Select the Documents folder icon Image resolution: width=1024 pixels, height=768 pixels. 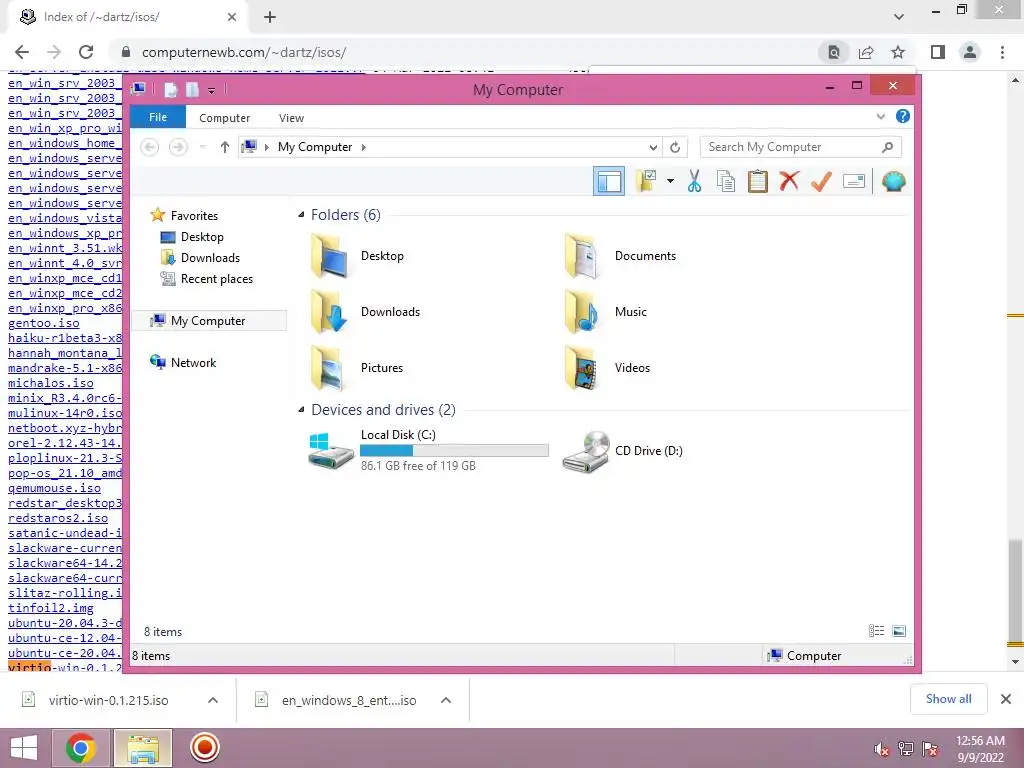(582, 256)
